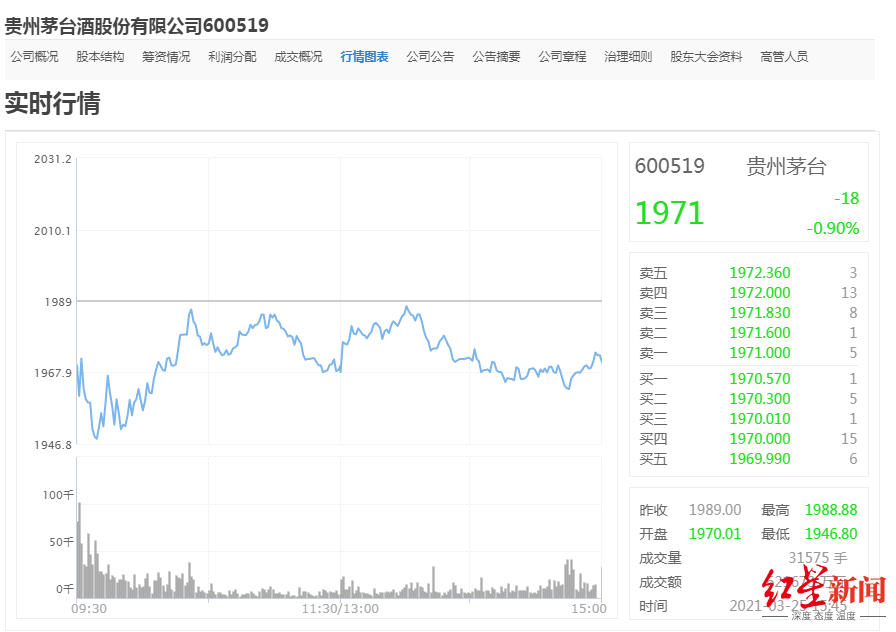896x632 pixels.
Task: Click the 买四 price 1970.000
Action: click(x=760, y=439)
